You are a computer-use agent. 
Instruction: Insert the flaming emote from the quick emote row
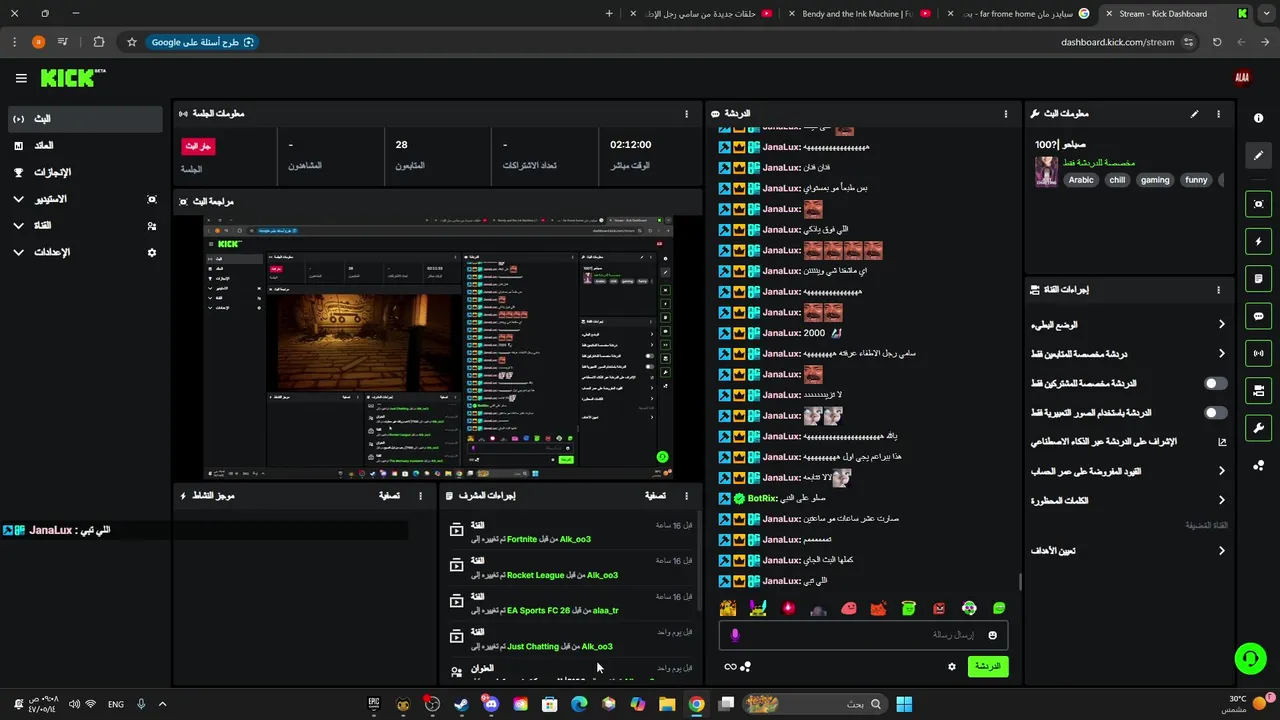(788, 608)
